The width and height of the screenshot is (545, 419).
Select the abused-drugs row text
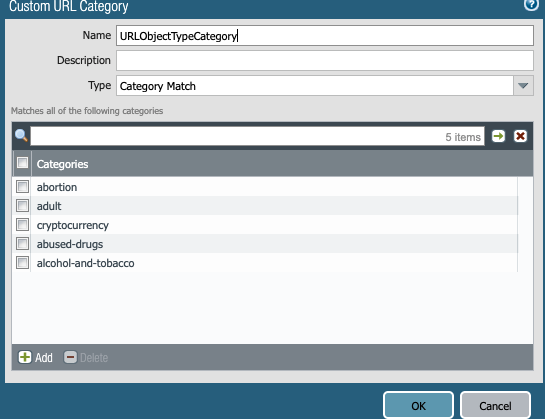pyautogui.click(x=70, y=244)
